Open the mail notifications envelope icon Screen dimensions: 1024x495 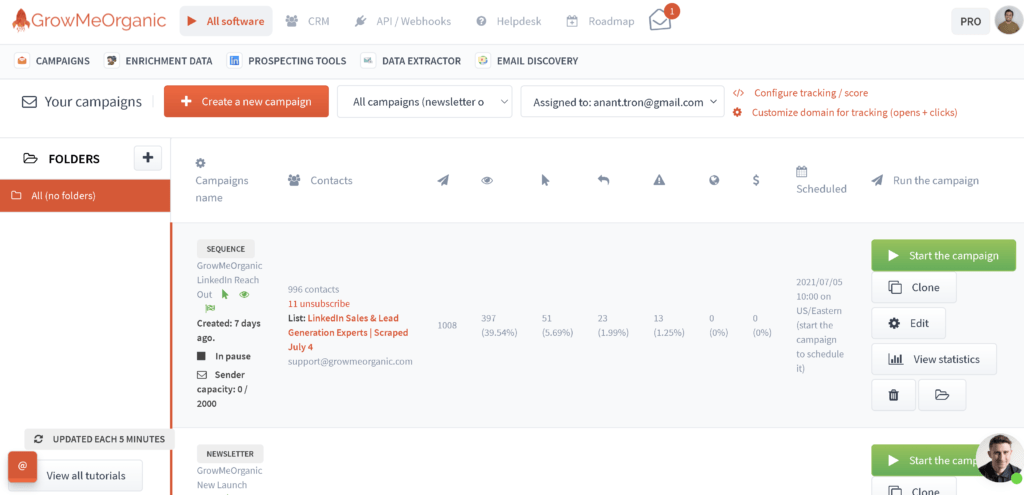click(660, 21)
